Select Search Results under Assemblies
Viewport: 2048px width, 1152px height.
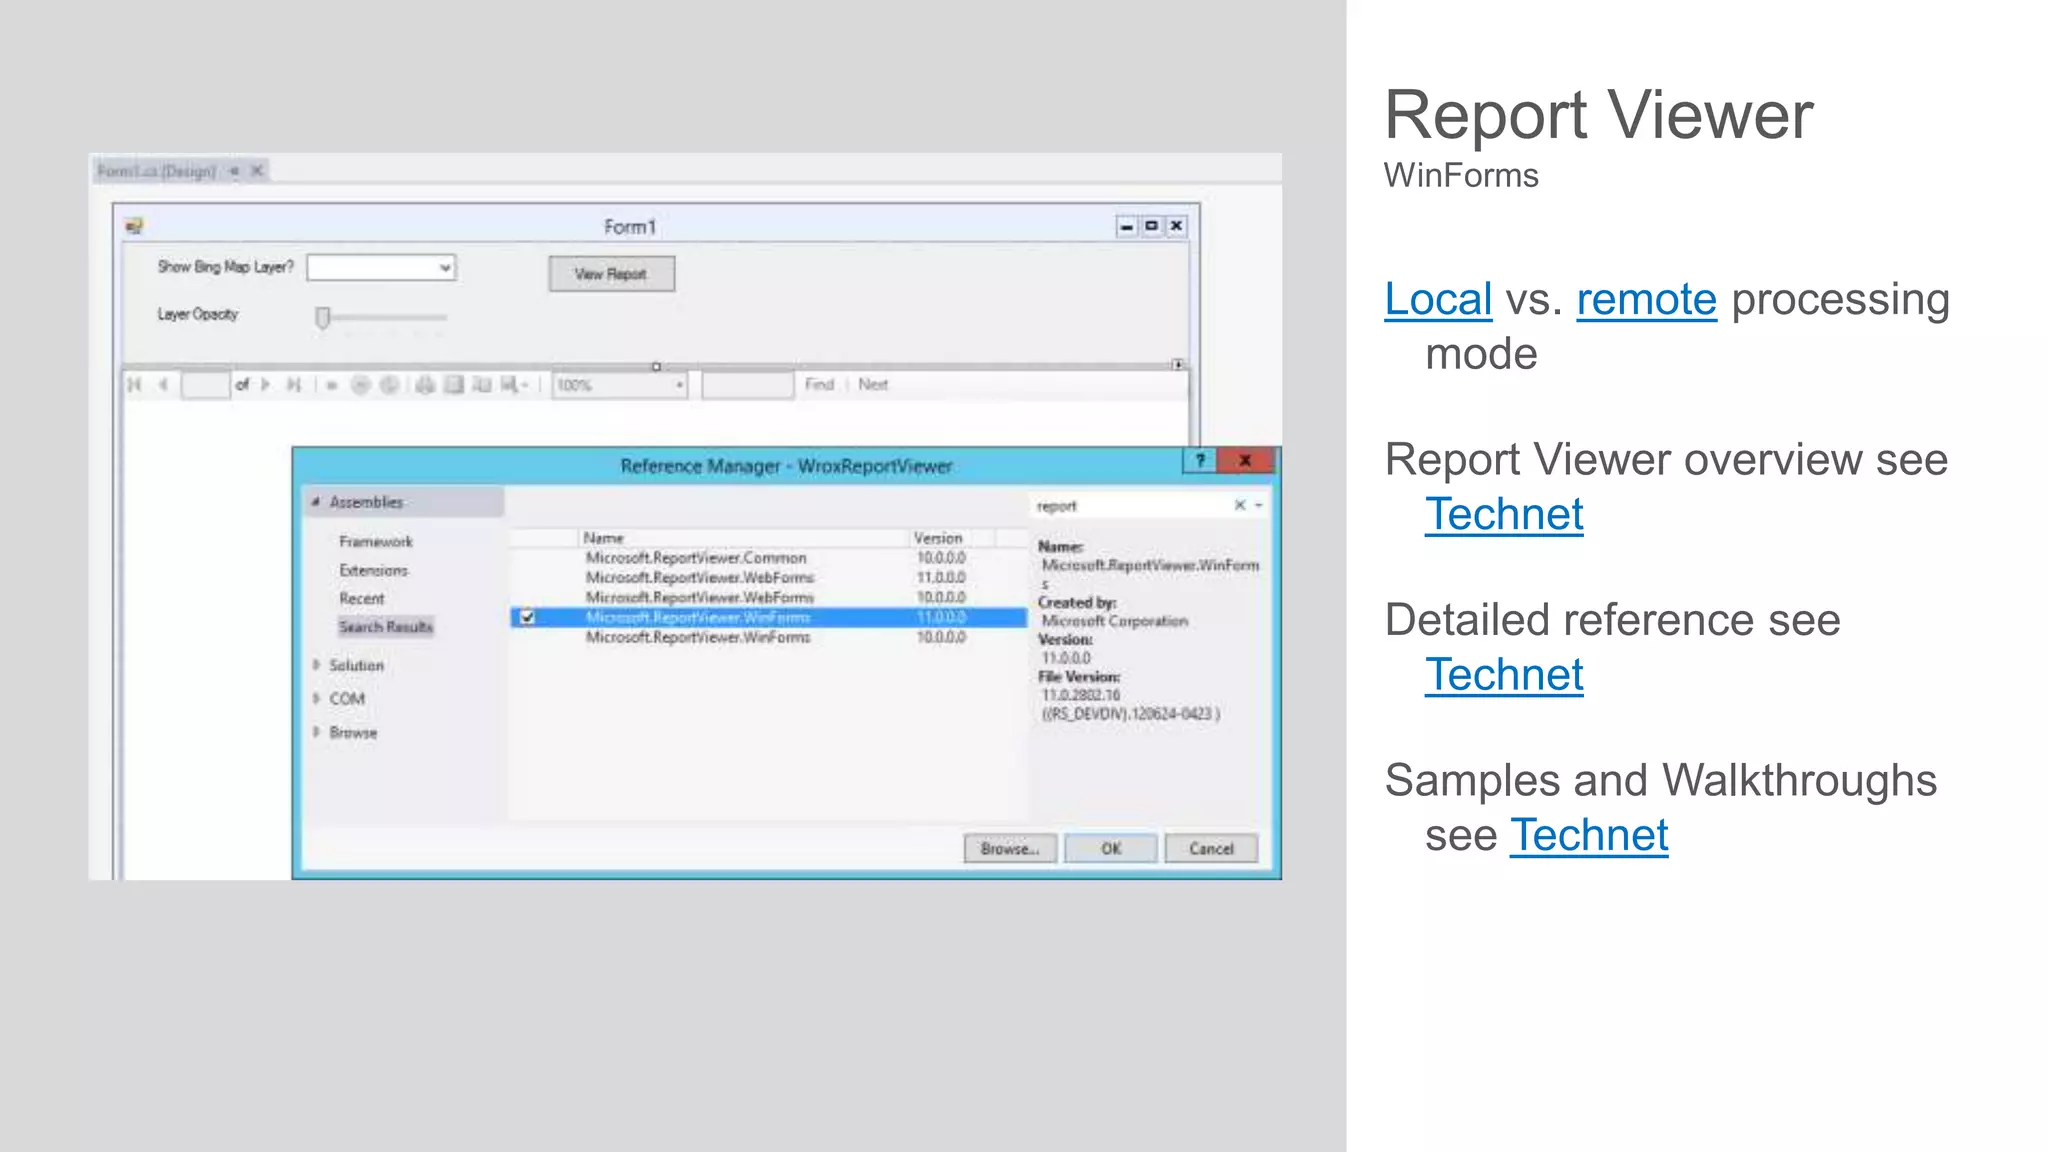(386, 627)
